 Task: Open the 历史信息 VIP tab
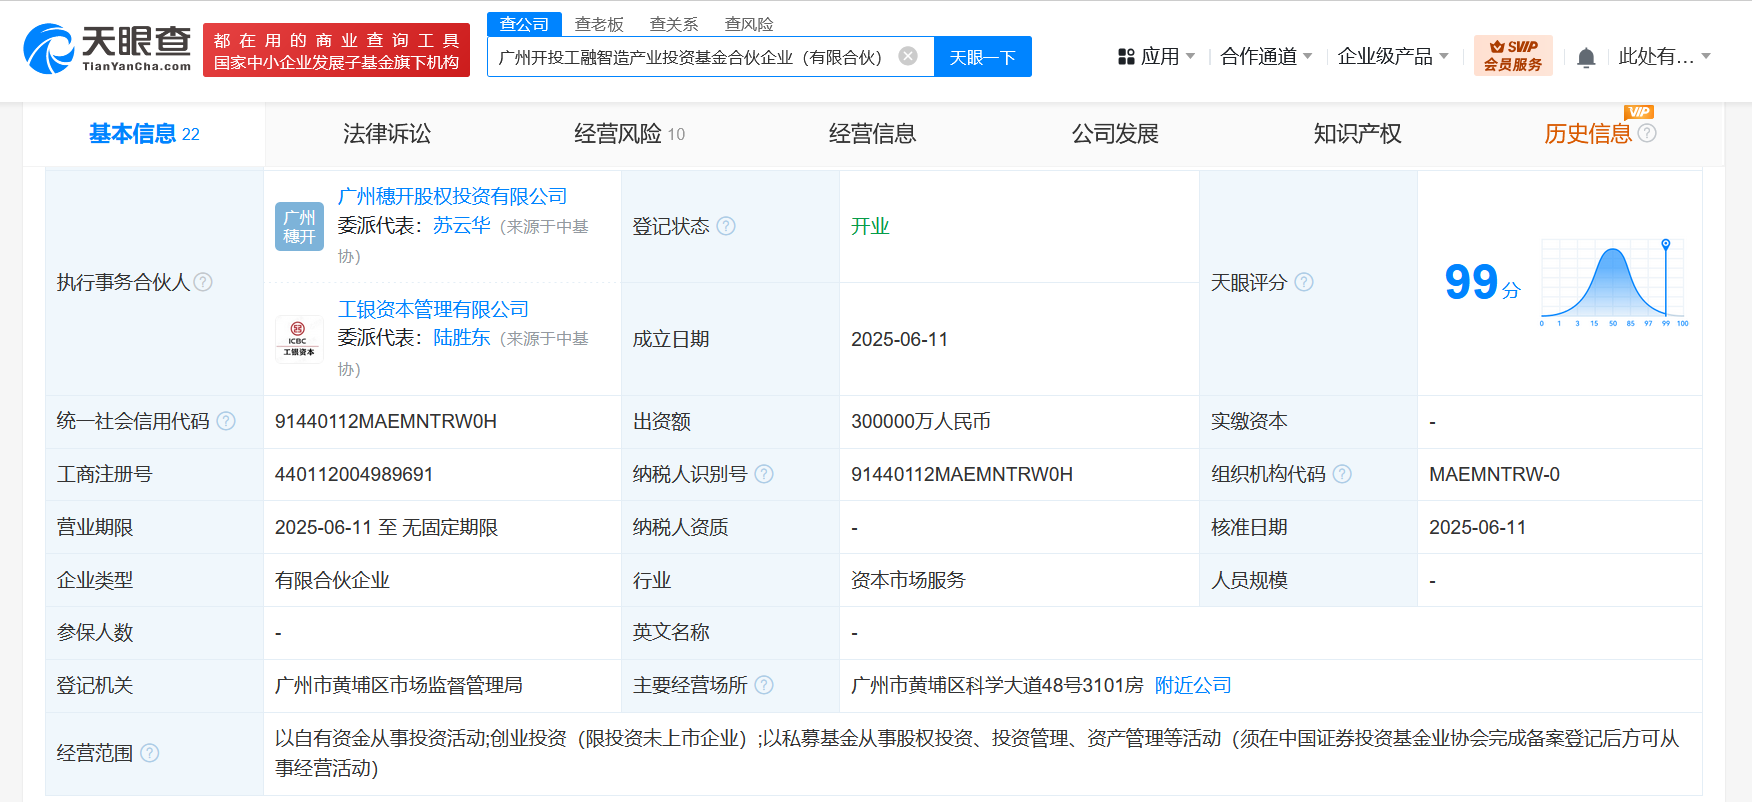click(1588, 134)
